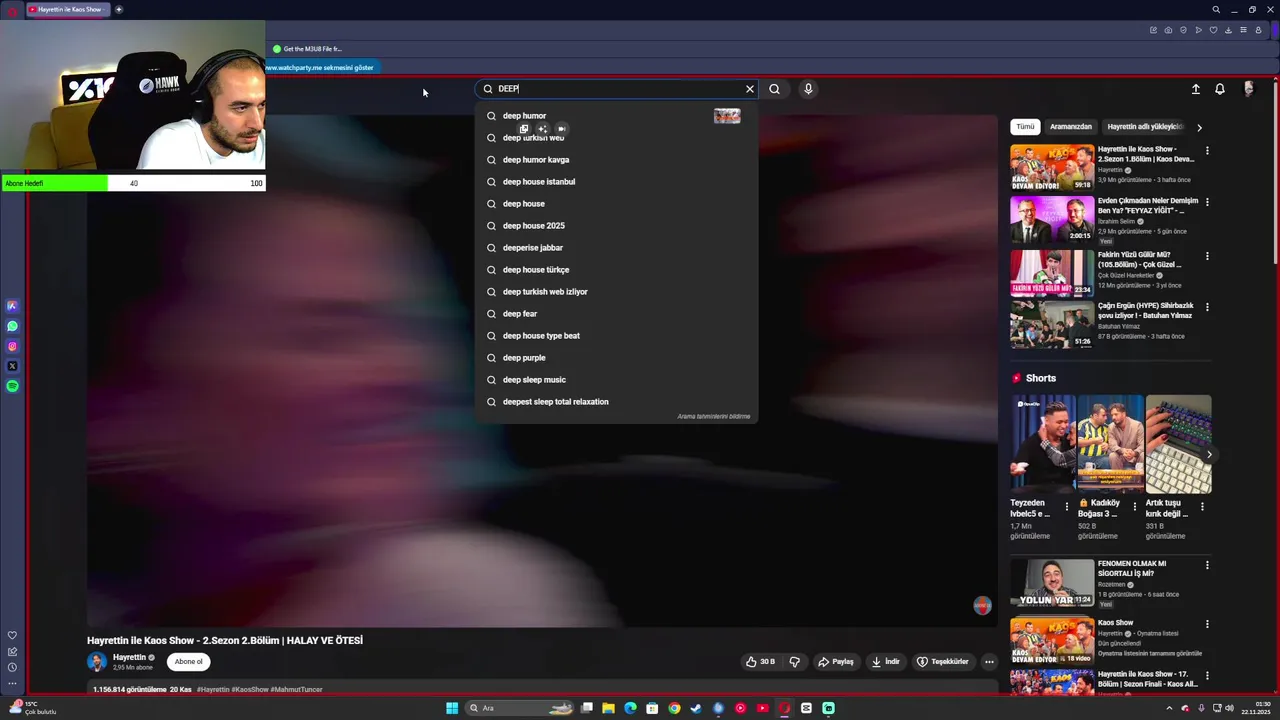Open browser downloads toolbar icon
1280x720 pixels.
1228,30
